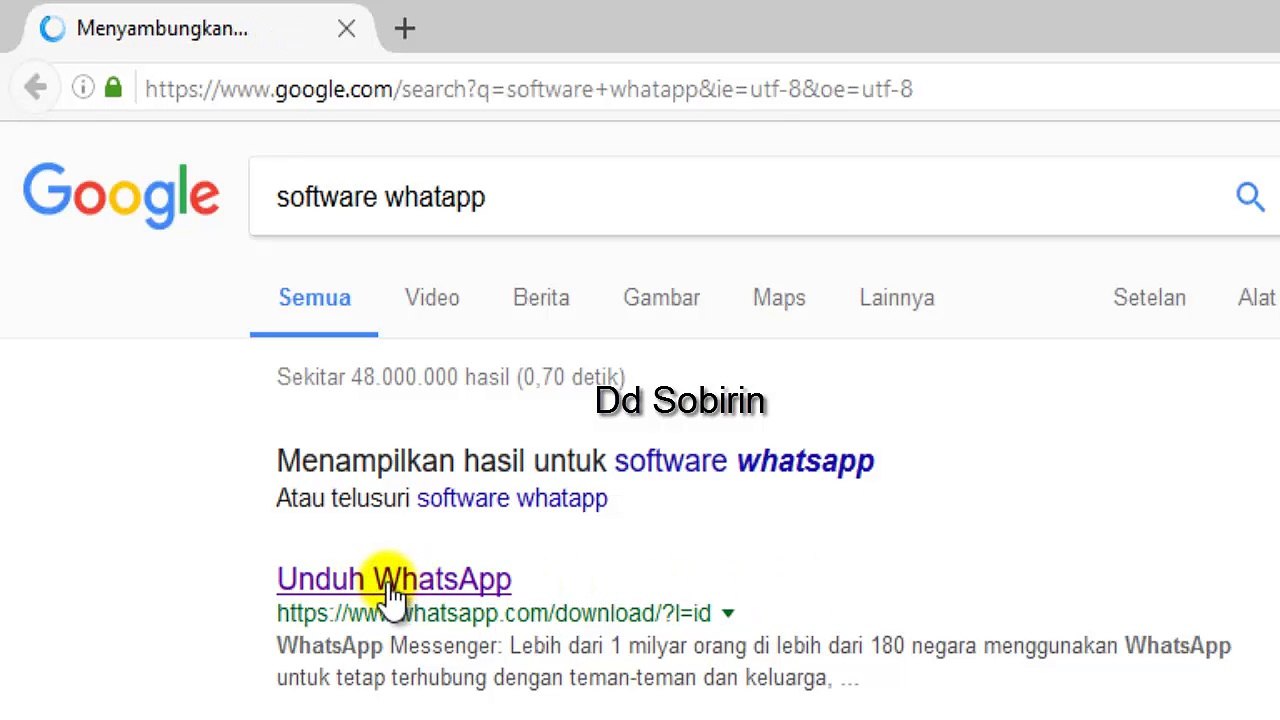Focus the browser address bar URL
Image resolution: width=1280 pixels, height=720 pixels.
coord(529,89)
